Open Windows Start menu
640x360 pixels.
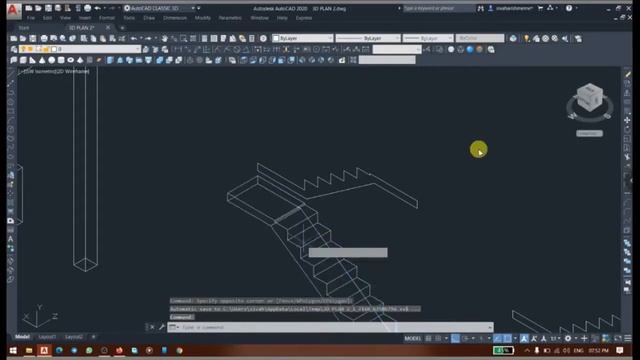[x=13, y=351]
